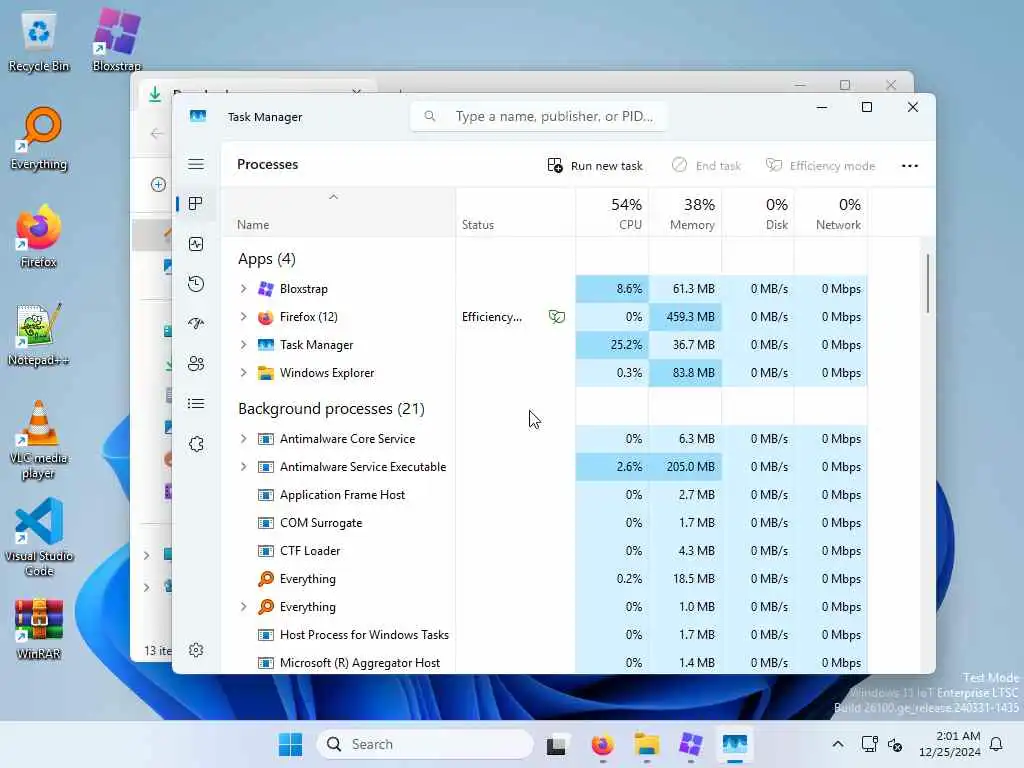Open Recycle Bin on desktop
1024x768 pixels.
[x=39, y=40]
